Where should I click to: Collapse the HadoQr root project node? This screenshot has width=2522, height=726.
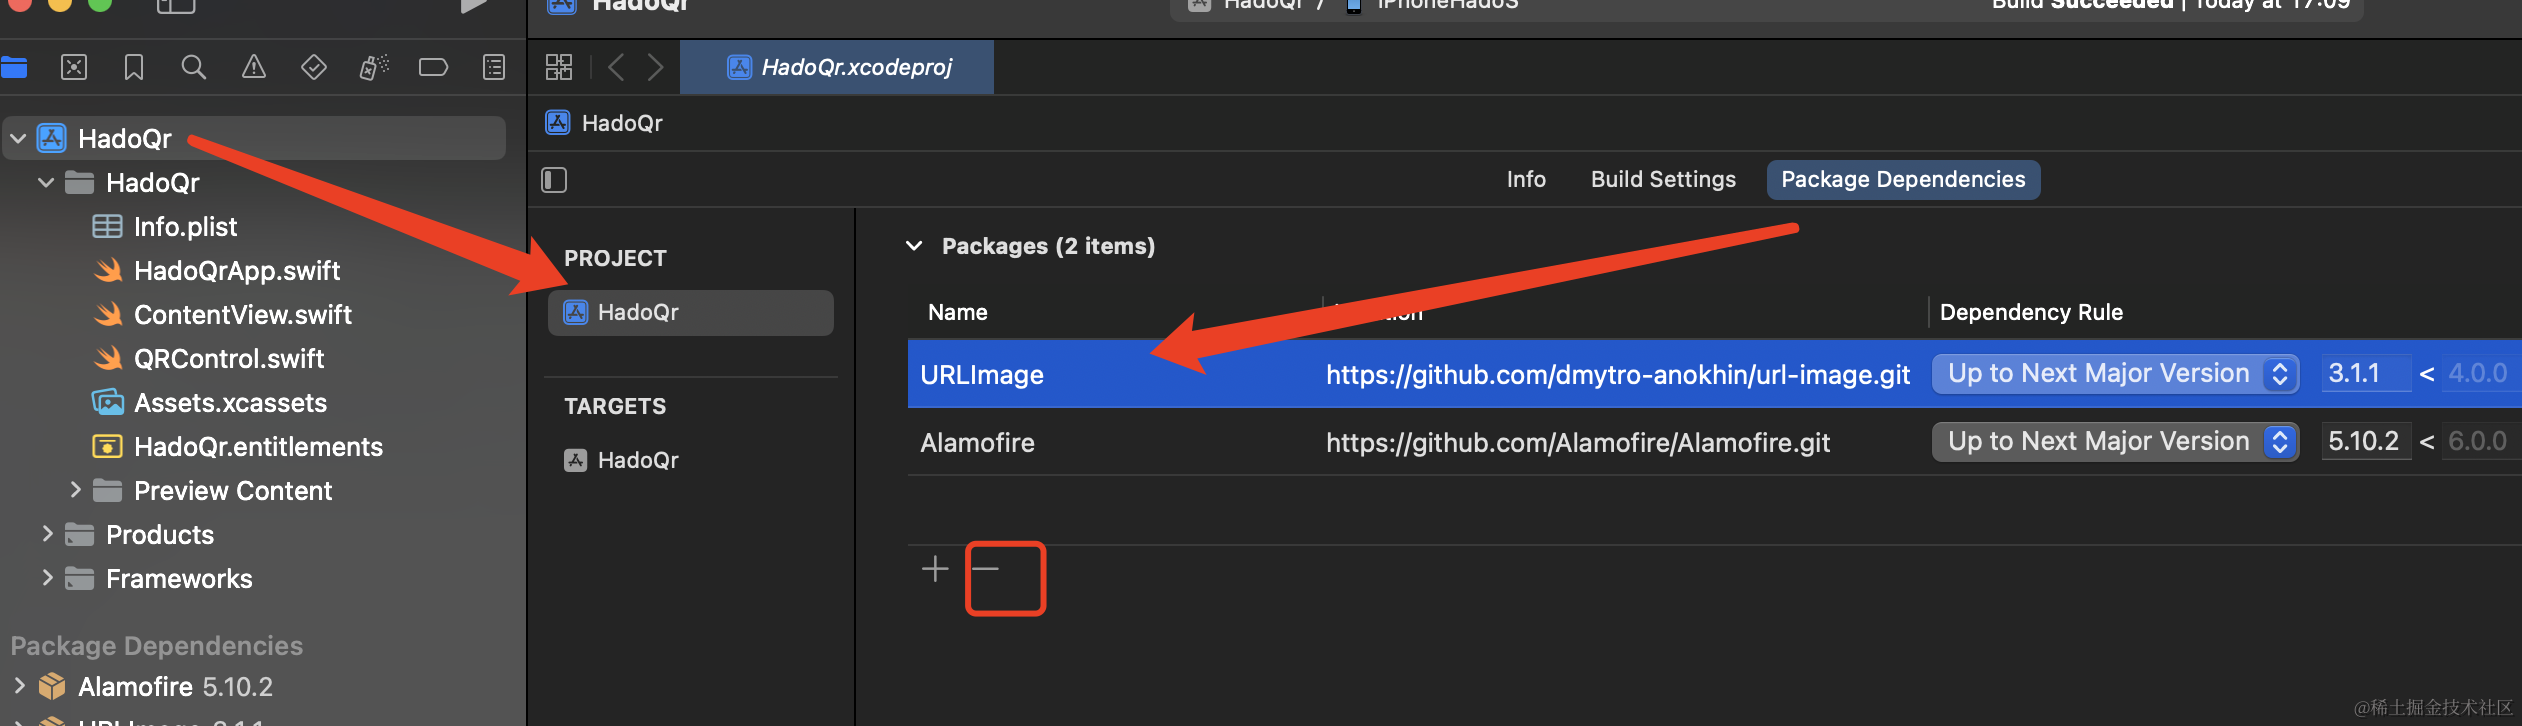pos(18,139)
